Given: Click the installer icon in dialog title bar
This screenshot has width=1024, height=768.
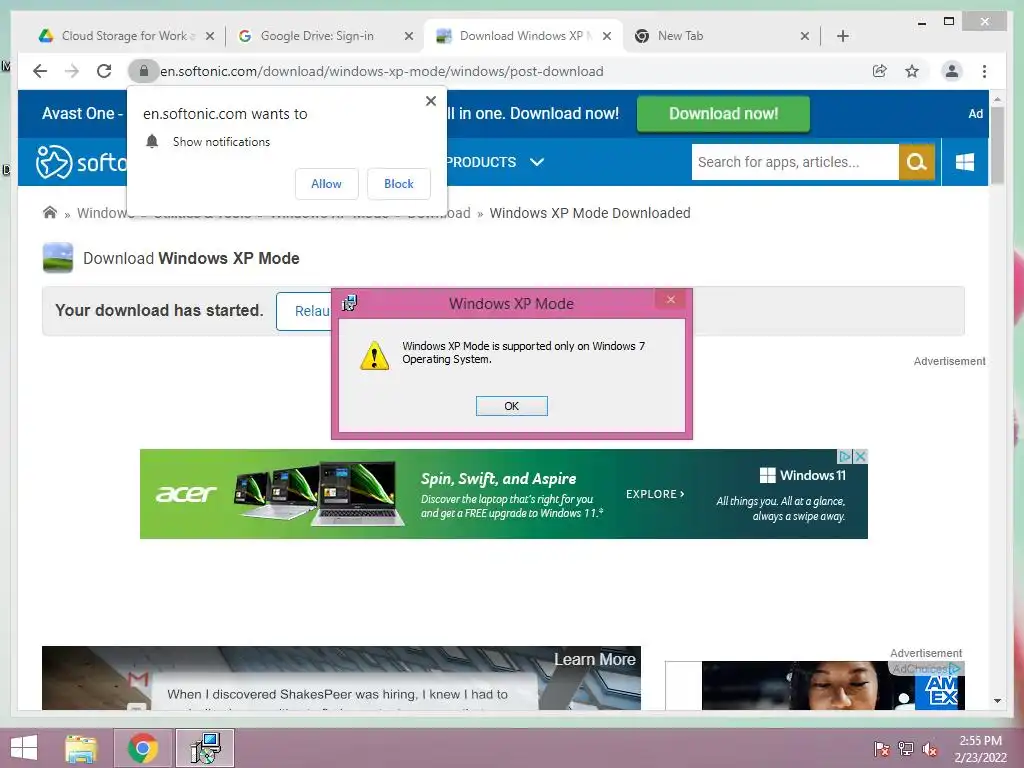Looking at the screenshot, I should coord(349,303).
